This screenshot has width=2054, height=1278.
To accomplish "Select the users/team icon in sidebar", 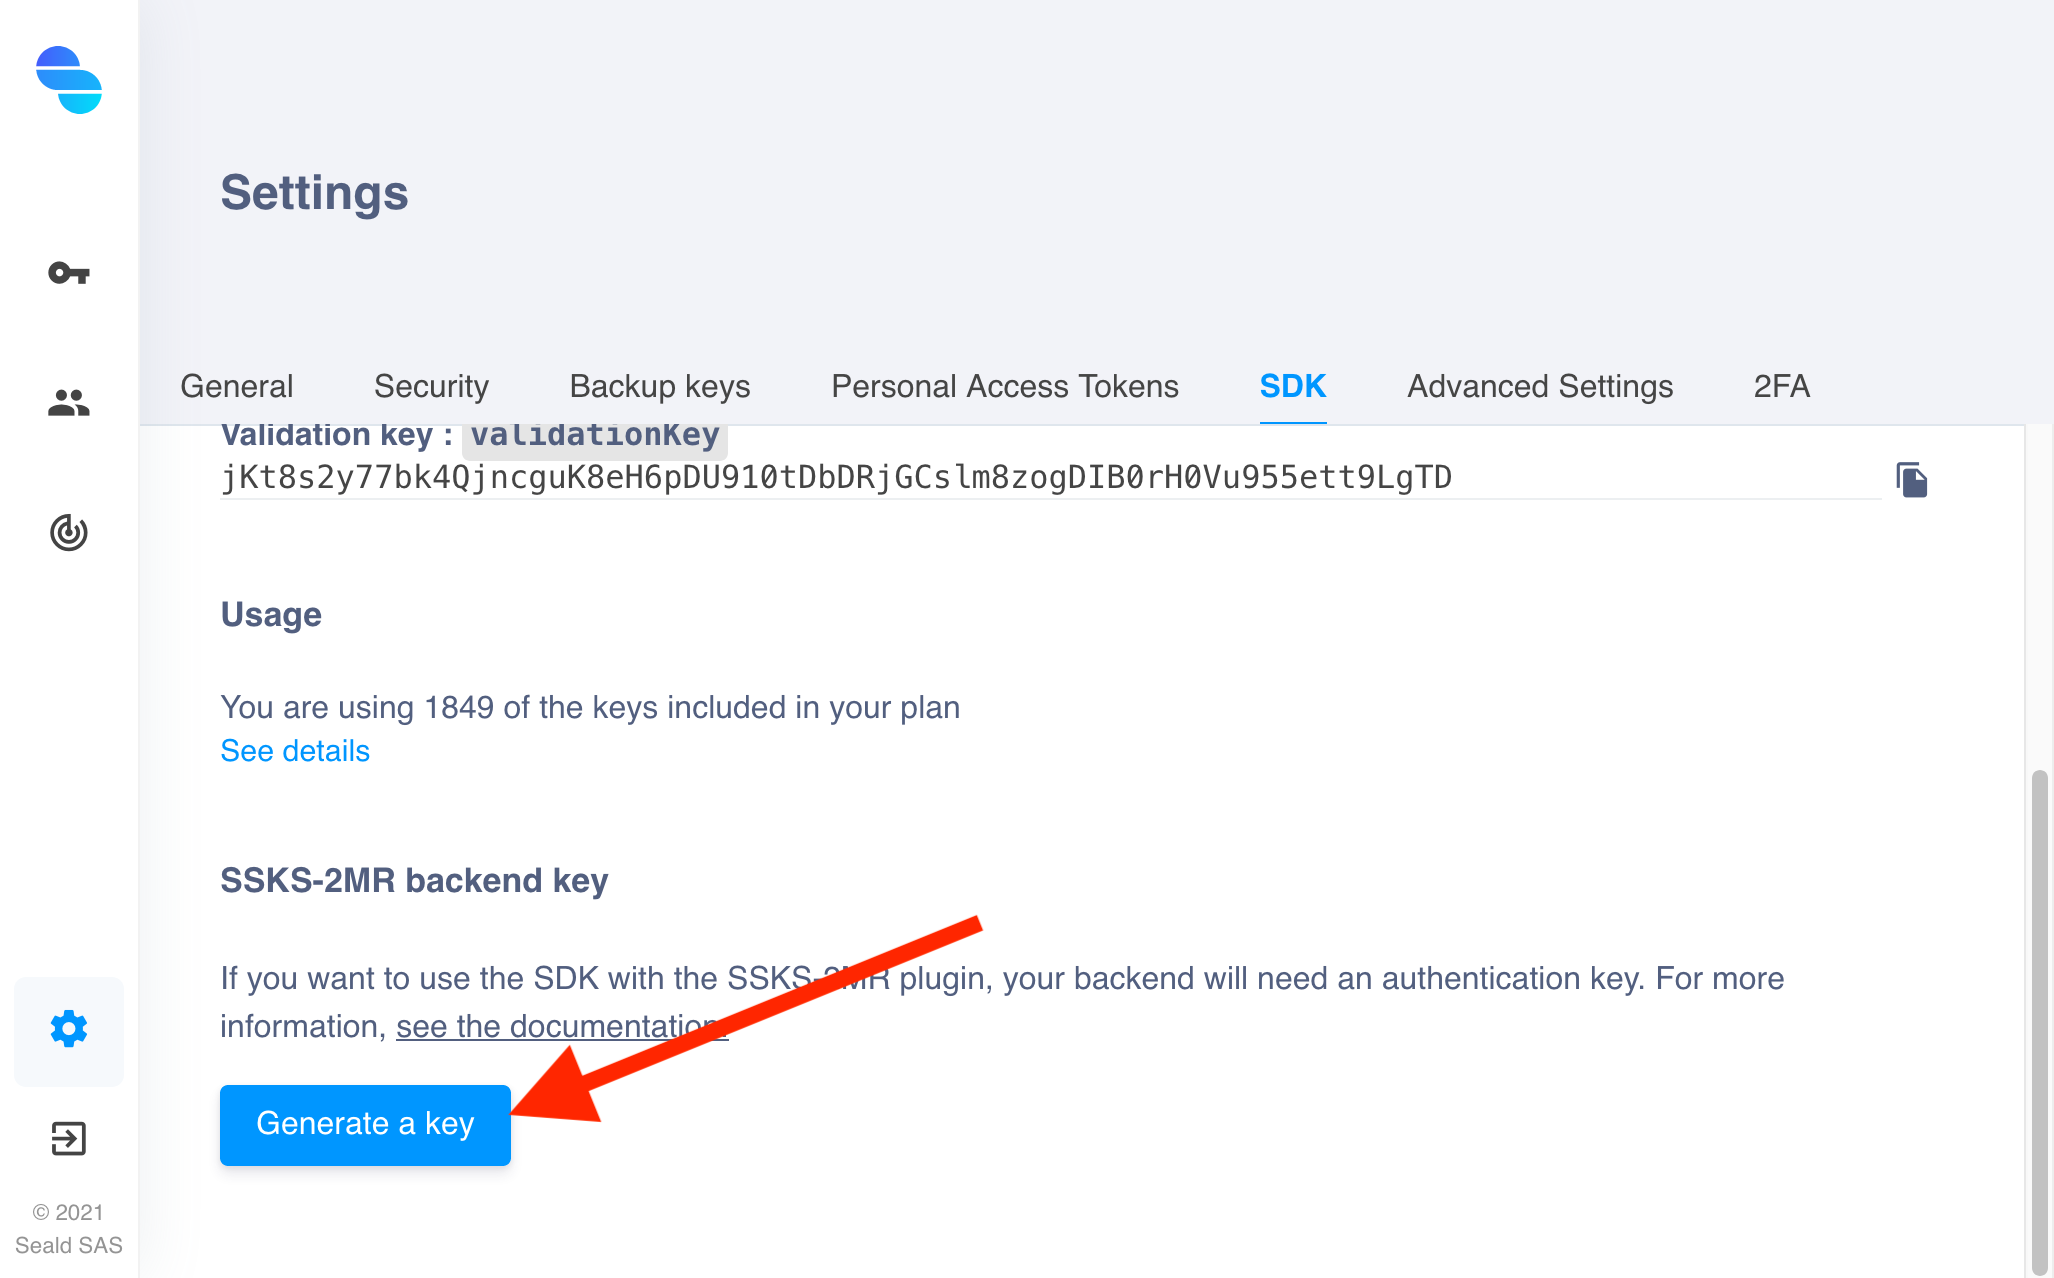I will (x=69, y=400).
